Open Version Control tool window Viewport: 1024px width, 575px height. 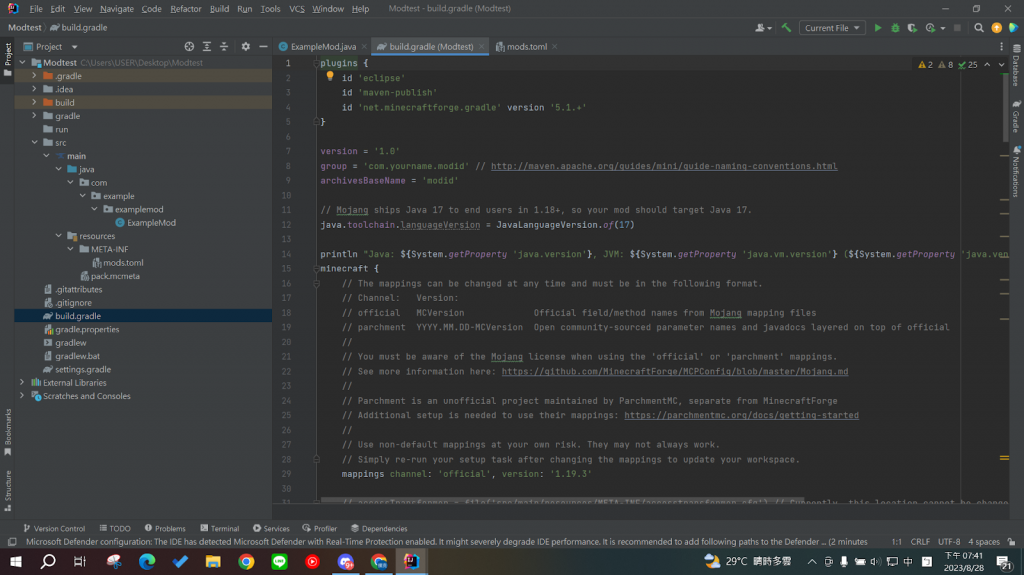click(x=54, y=529)
